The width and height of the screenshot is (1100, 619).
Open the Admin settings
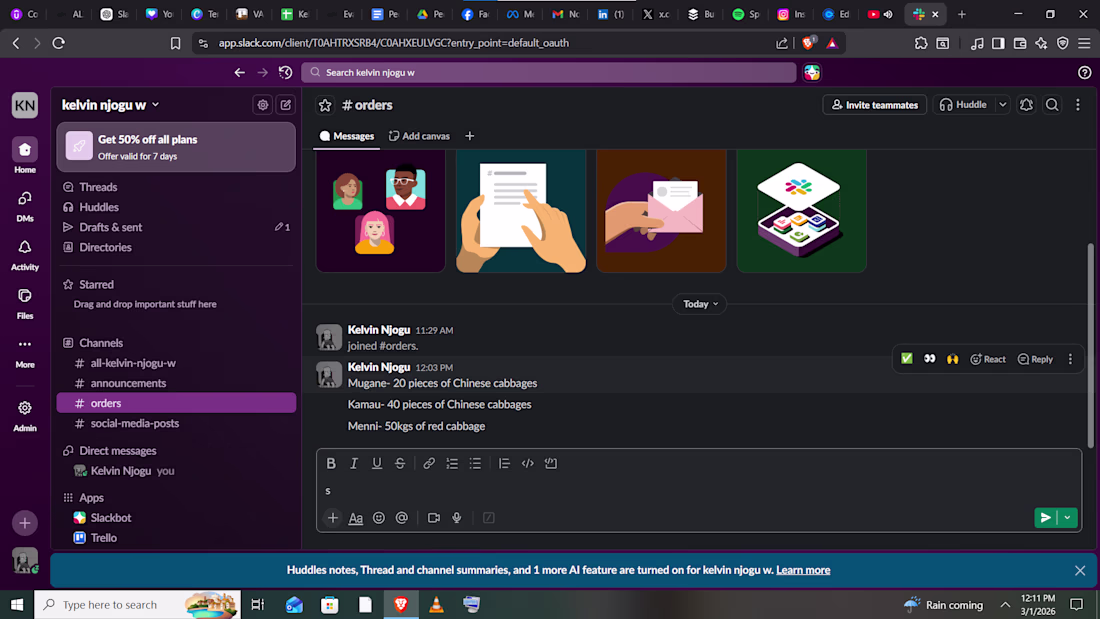(25, 415)
